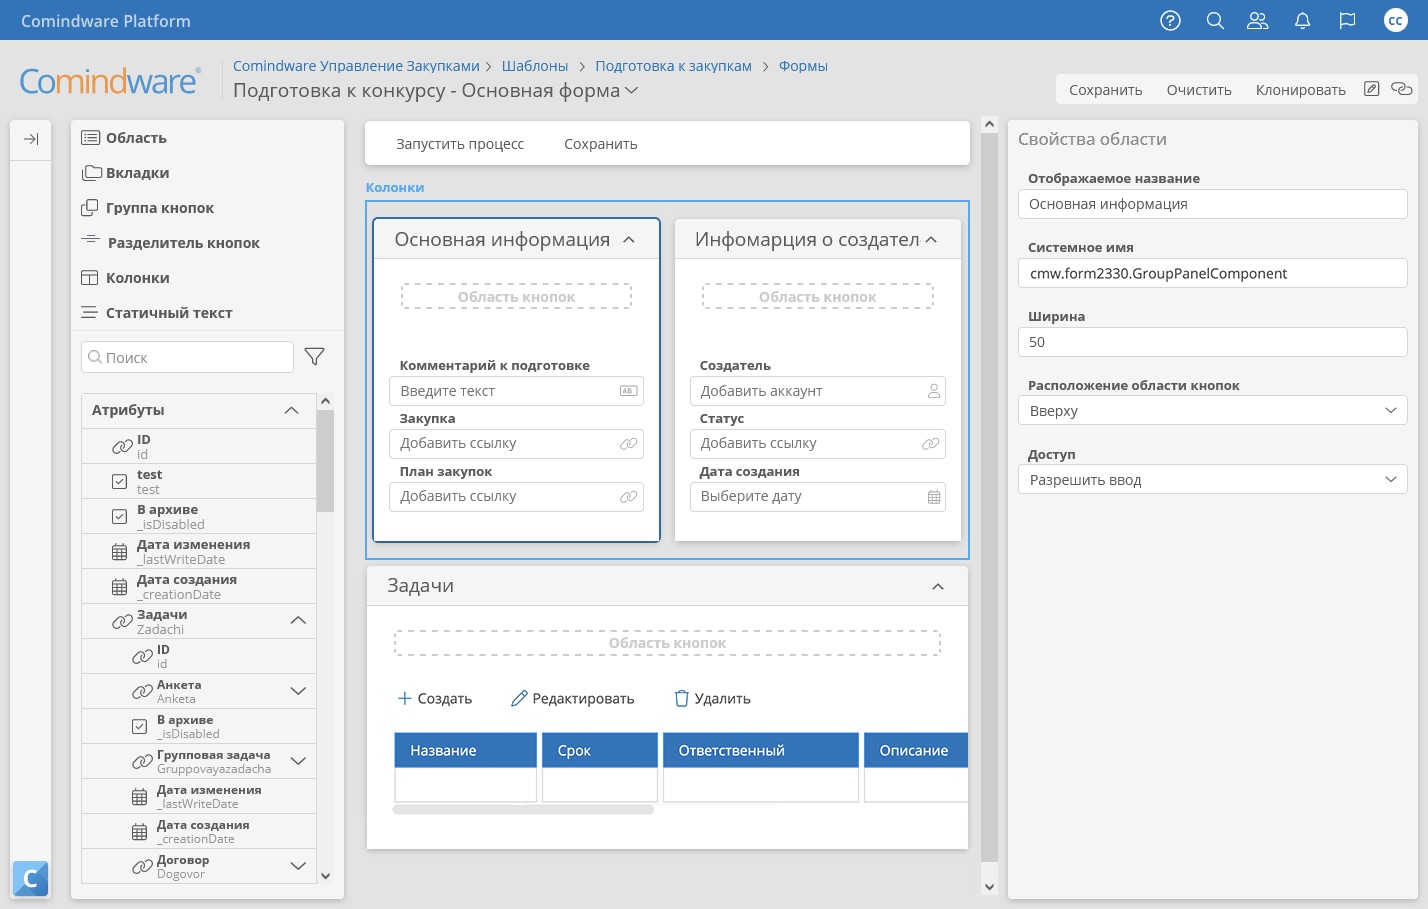Viewport: 1428px width, 909px height.
Task: Click the Клонировать button
Action: click(1300, 90)
